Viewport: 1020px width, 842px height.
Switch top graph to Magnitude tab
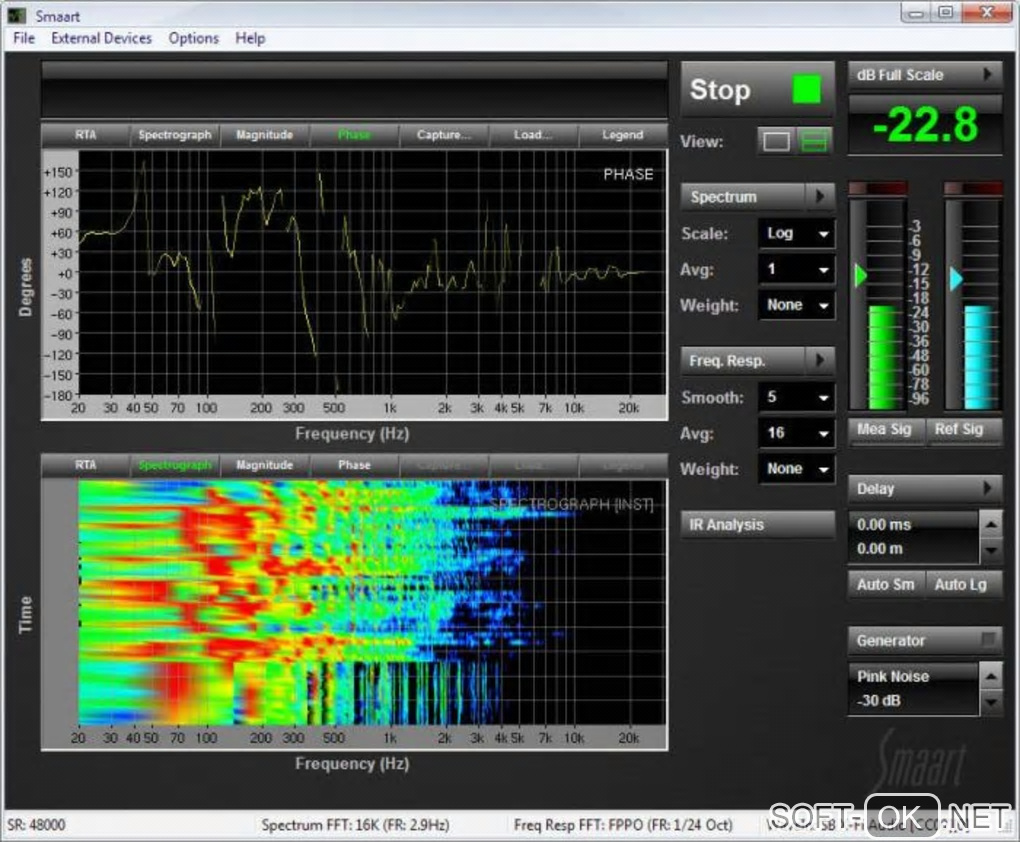pos(264,135)
